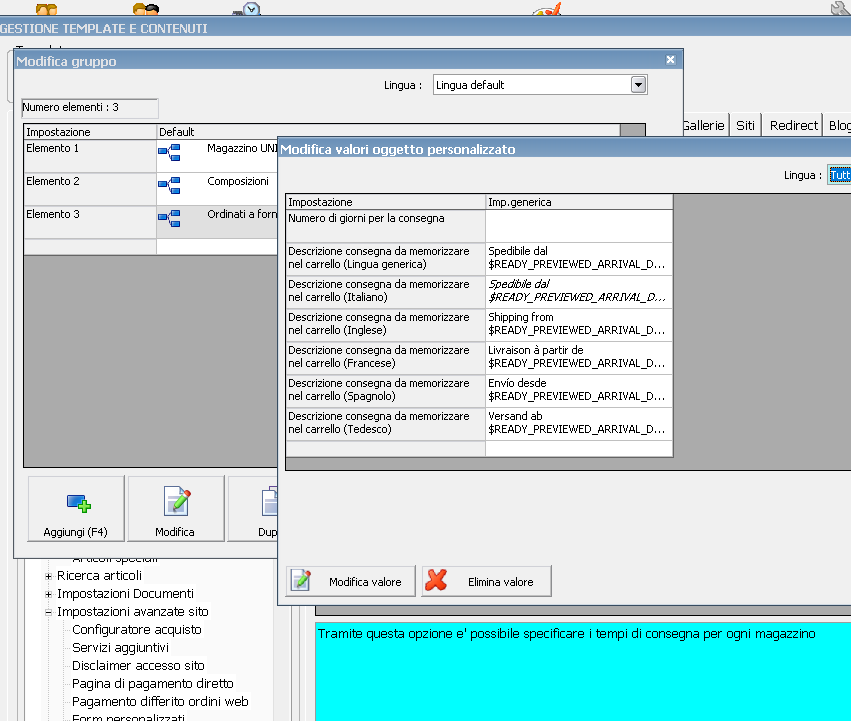Click the red X icon on Elimina valore
851x721 pixels.
click(x=436, y=580)
